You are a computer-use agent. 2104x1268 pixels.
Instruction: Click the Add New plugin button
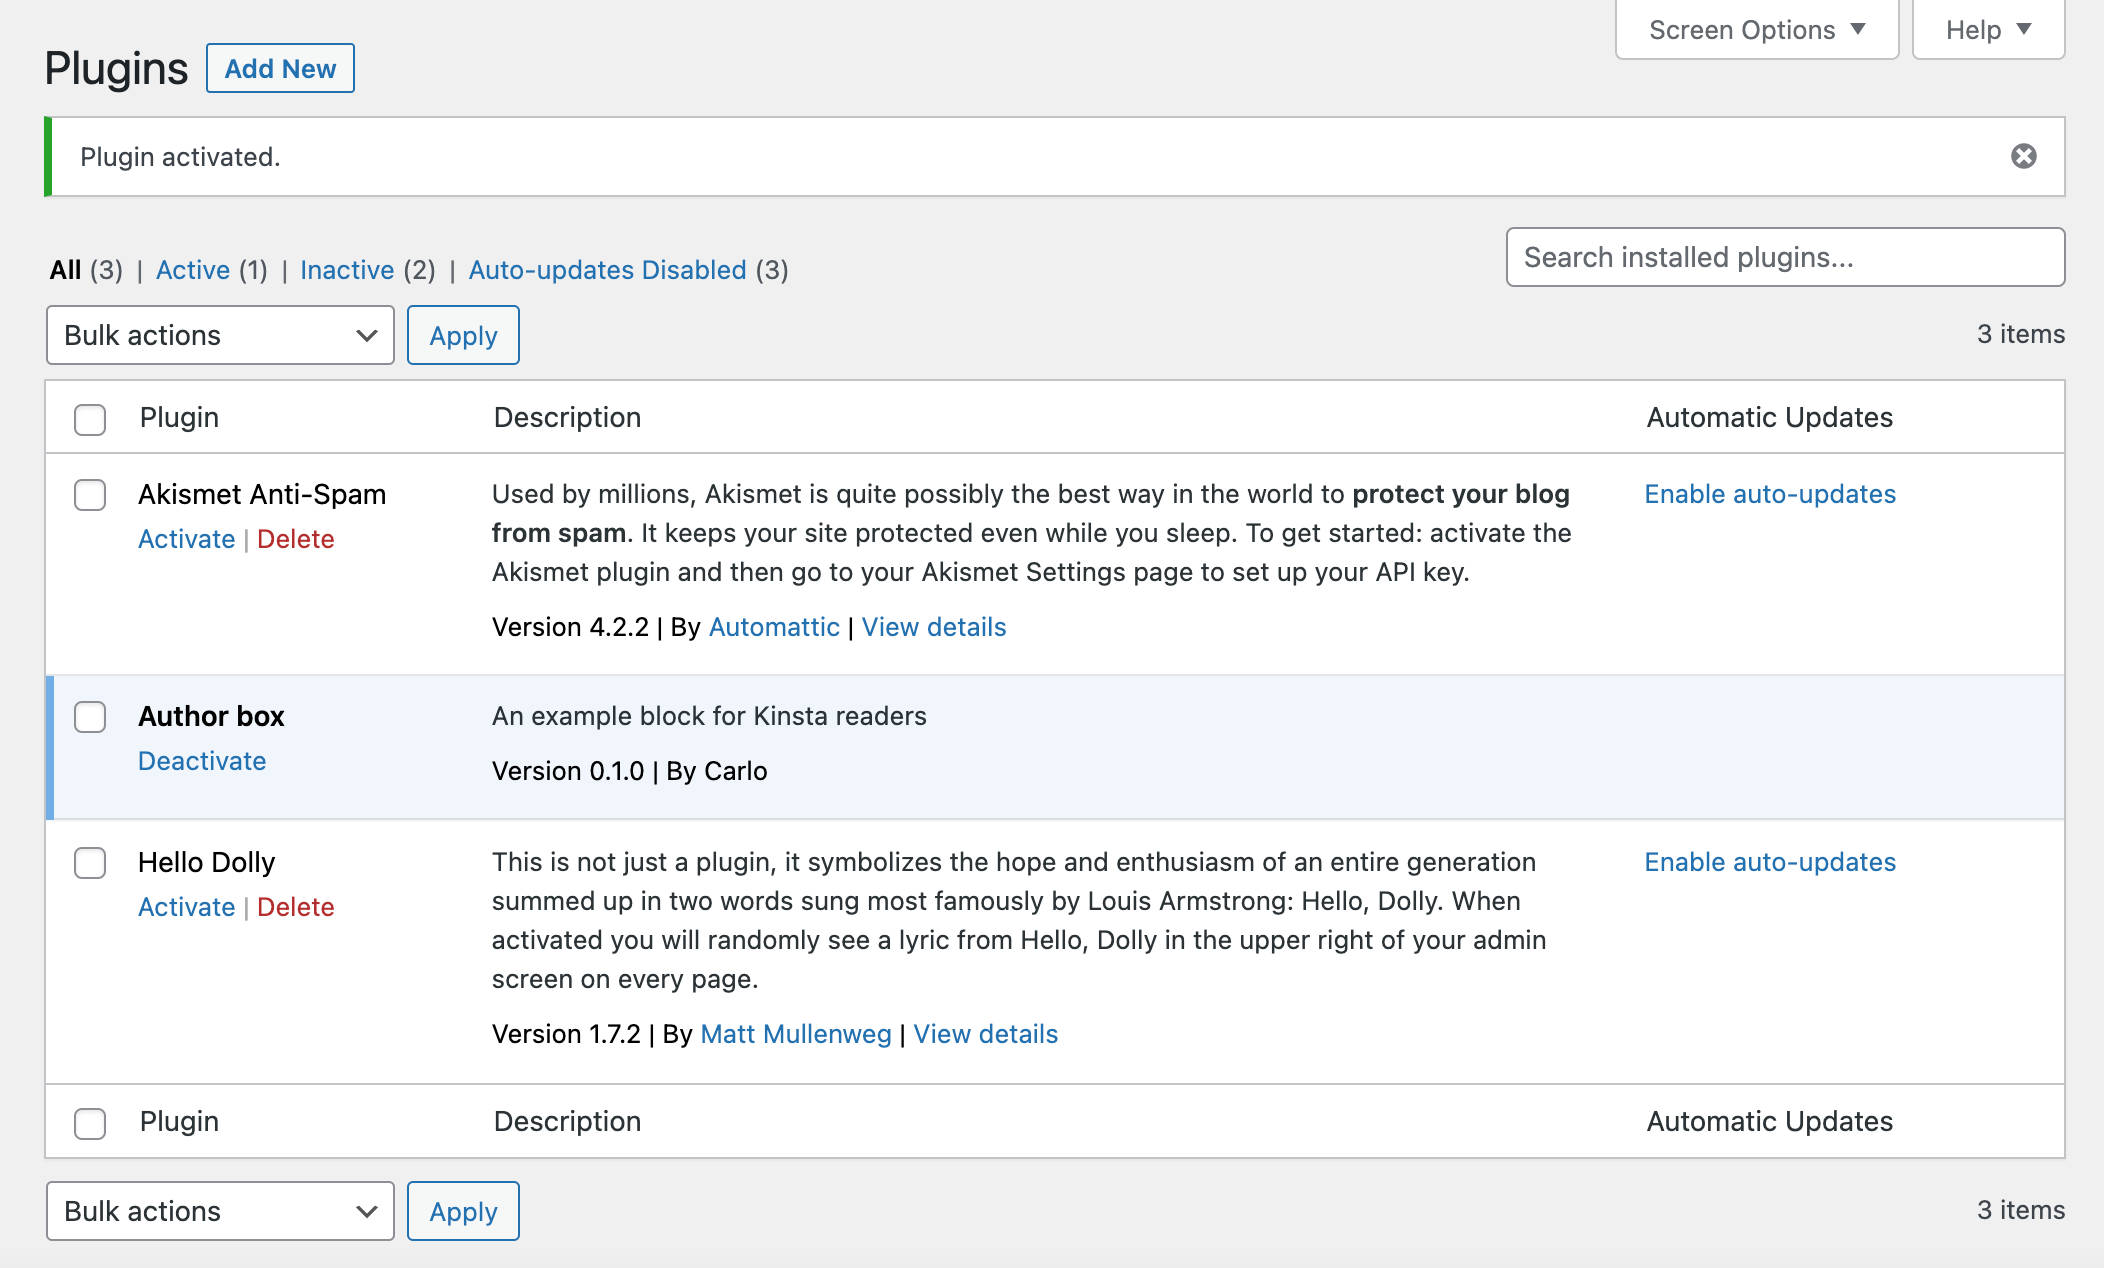(x=280, y=68)
